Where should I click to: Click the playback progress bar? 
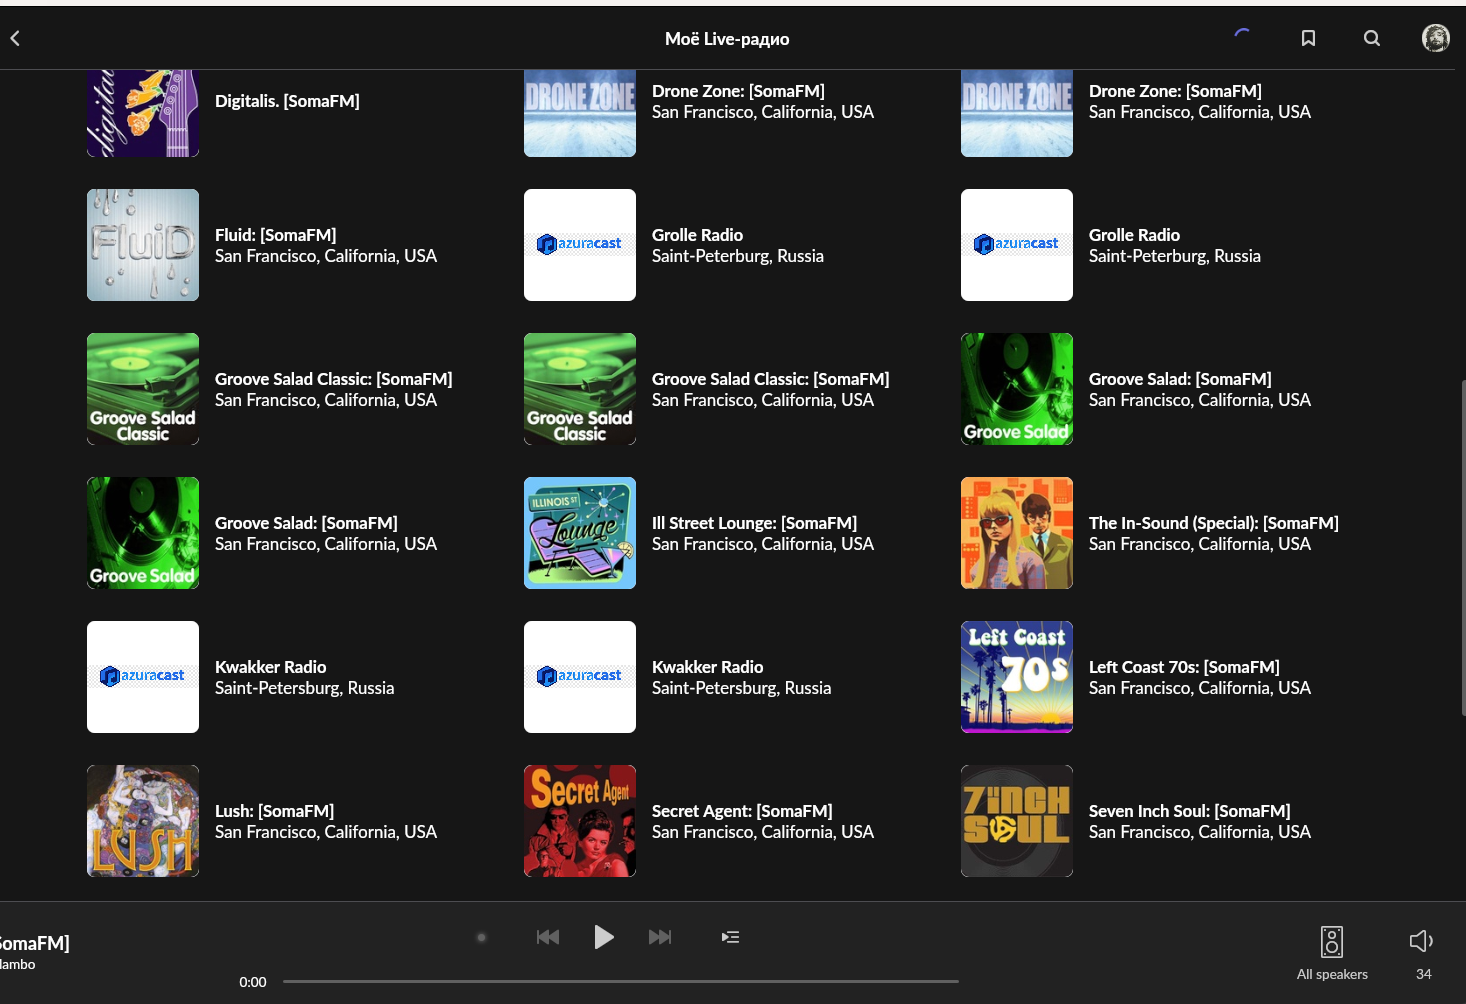click(x=620, y=981)
